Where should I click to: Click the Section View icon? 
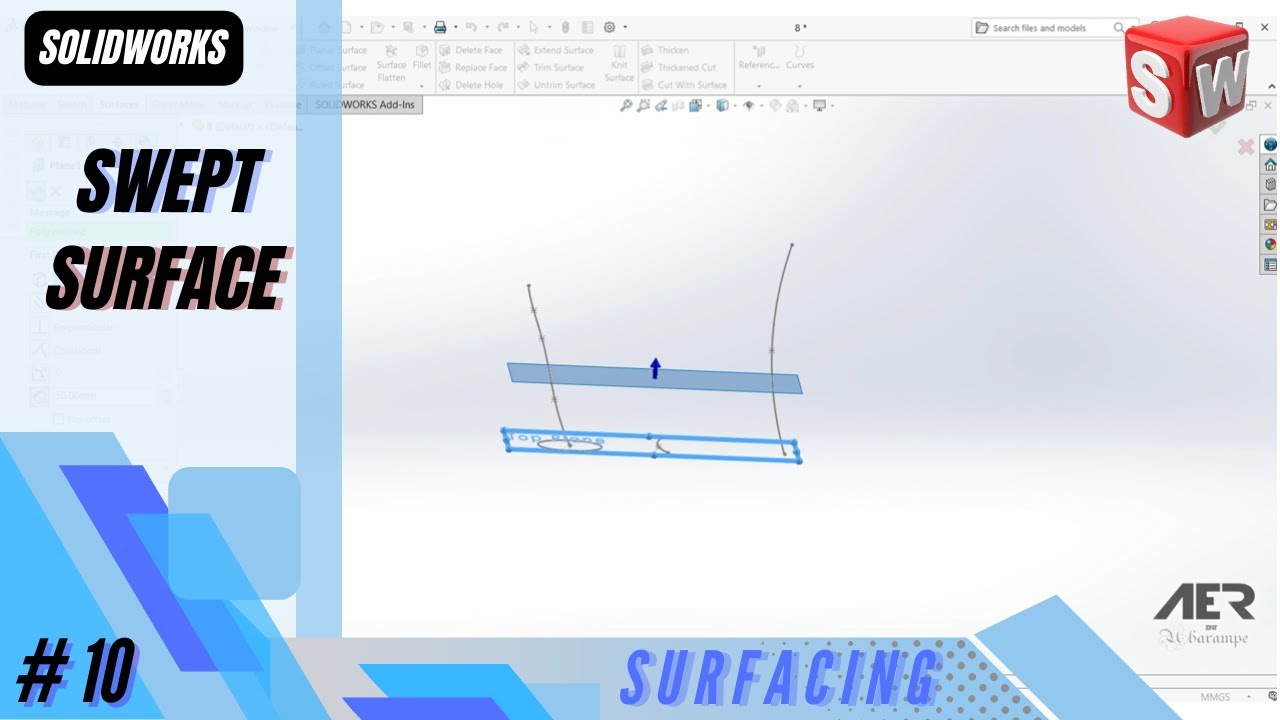click(677, 105)
